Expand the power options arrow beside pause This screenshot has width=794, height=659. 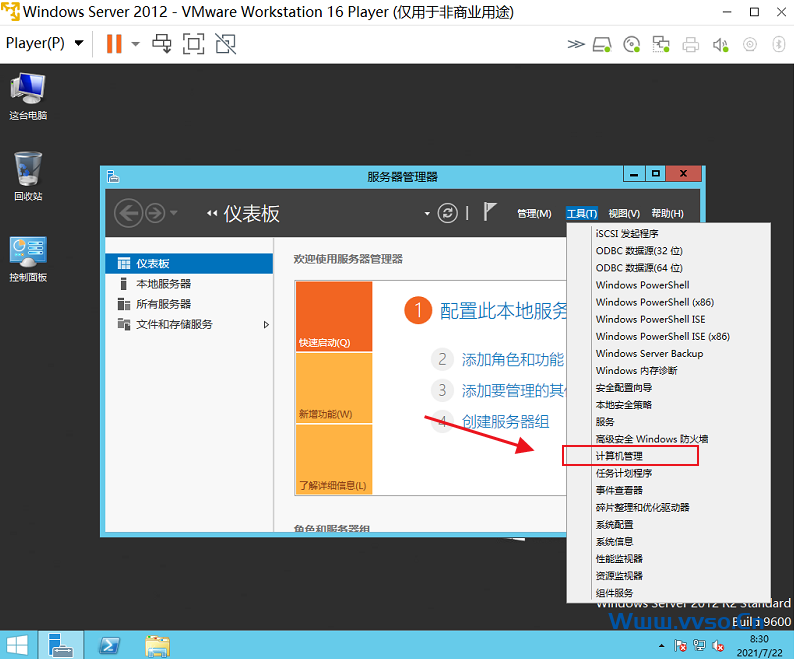[x=135, y=44]
